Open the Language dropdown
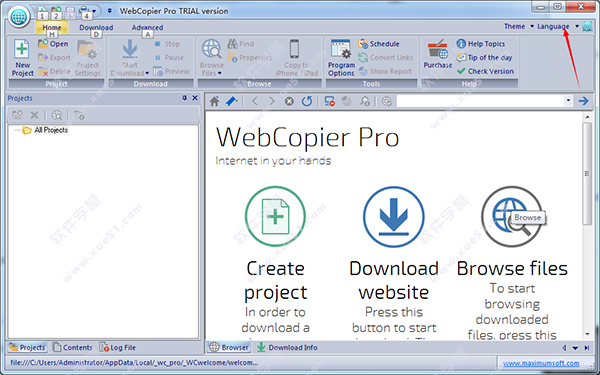 [x=558, y=26]
